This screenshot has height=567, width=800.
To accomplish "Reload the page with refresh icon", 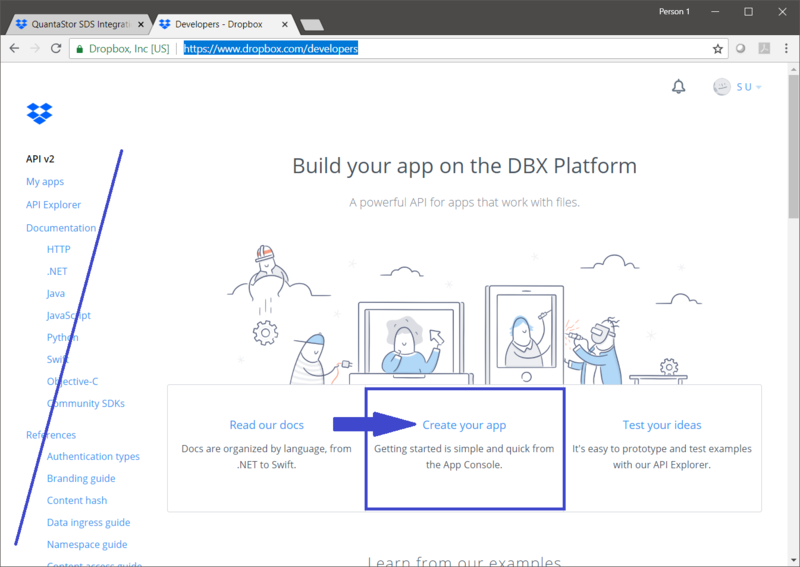I will 56,48.
